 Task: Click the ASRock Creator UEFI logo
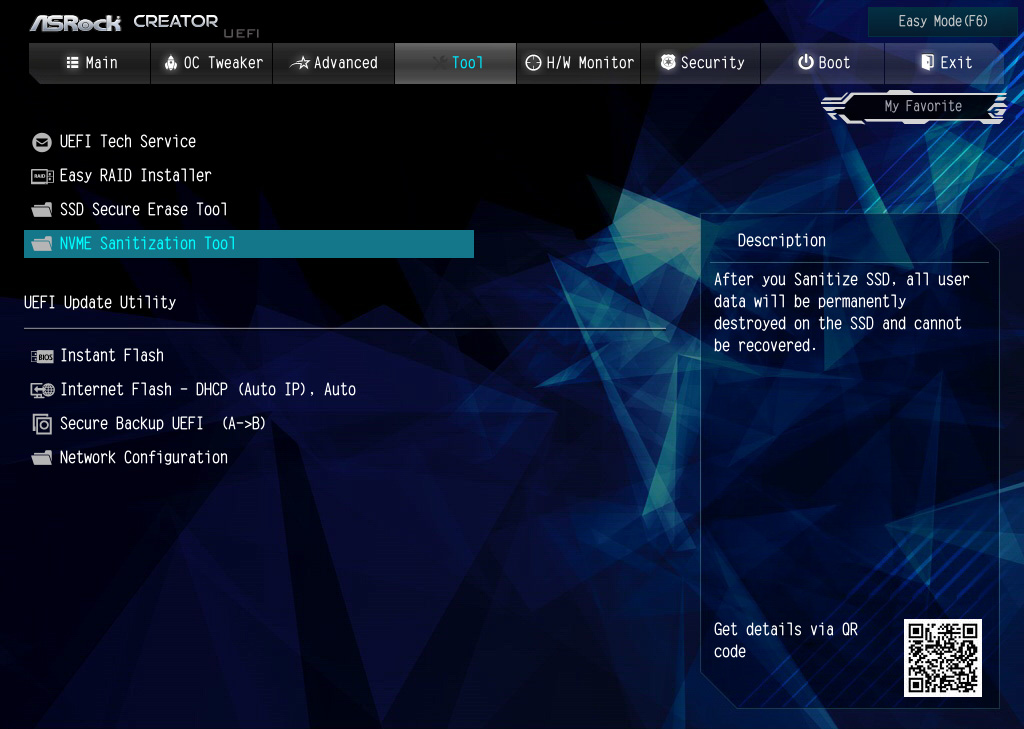[x=144, y=24]
